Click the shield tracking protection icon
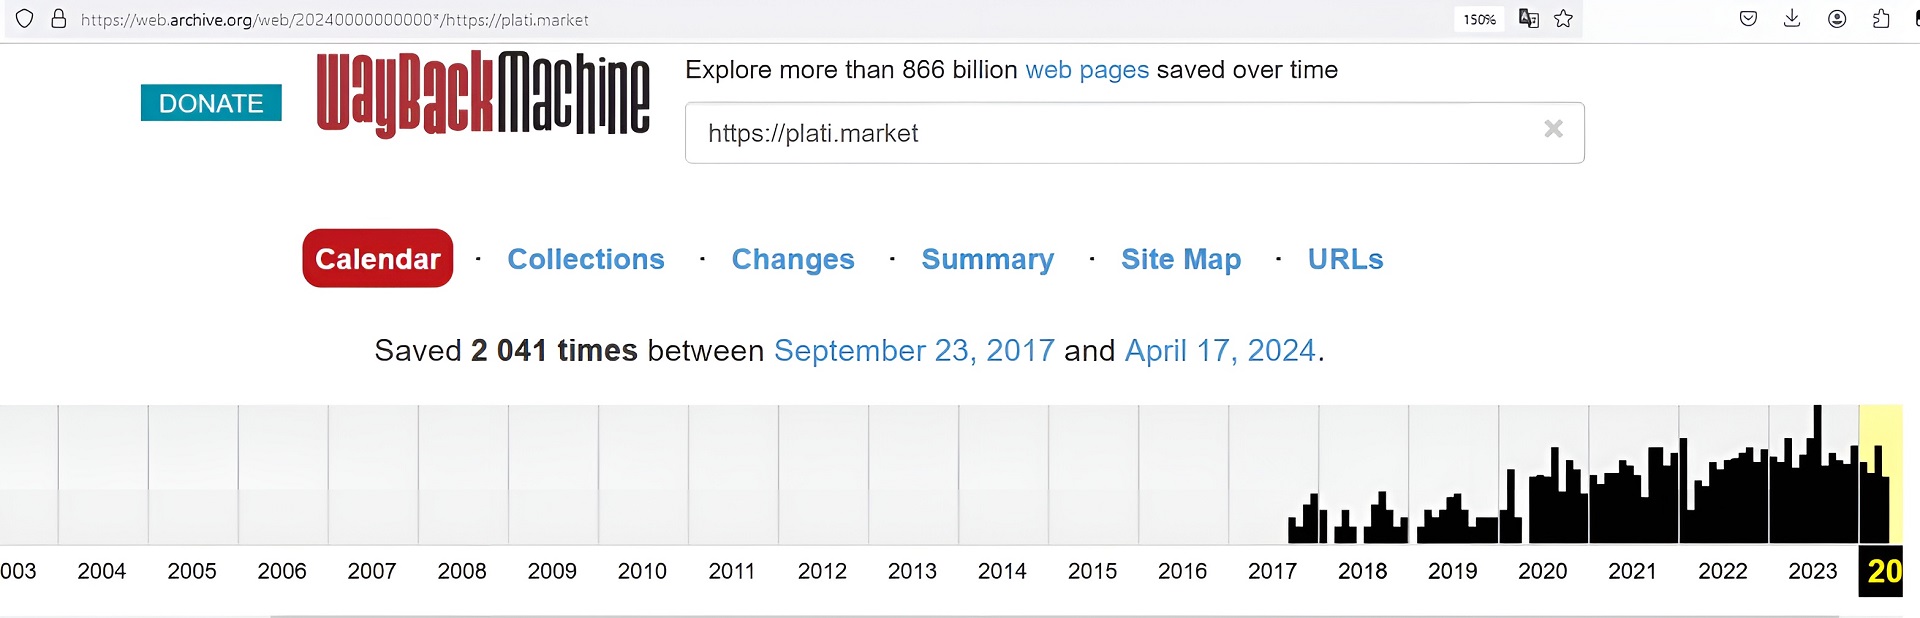Image resolution: width=1920 pixels, height=618 pixels. click(25, 19)
